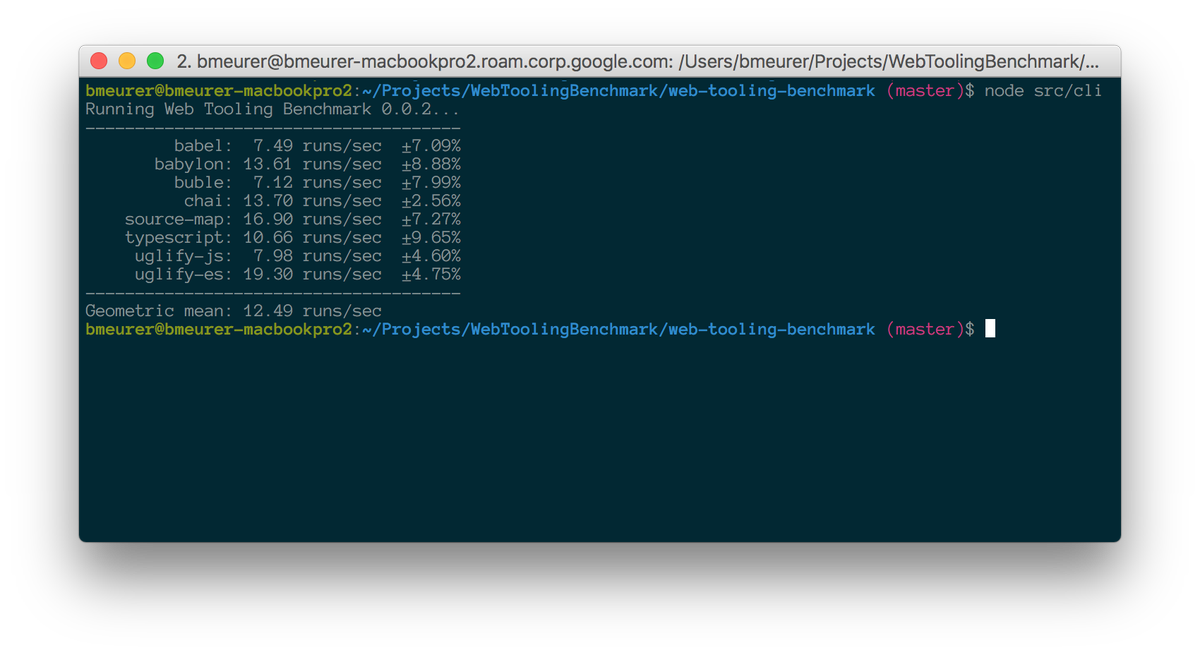Click 'bmeurer@bmeurer-macbookpro2' on the bottom prompt
The width and height of the screenshot is (1200, 655).
click(218, 329)
